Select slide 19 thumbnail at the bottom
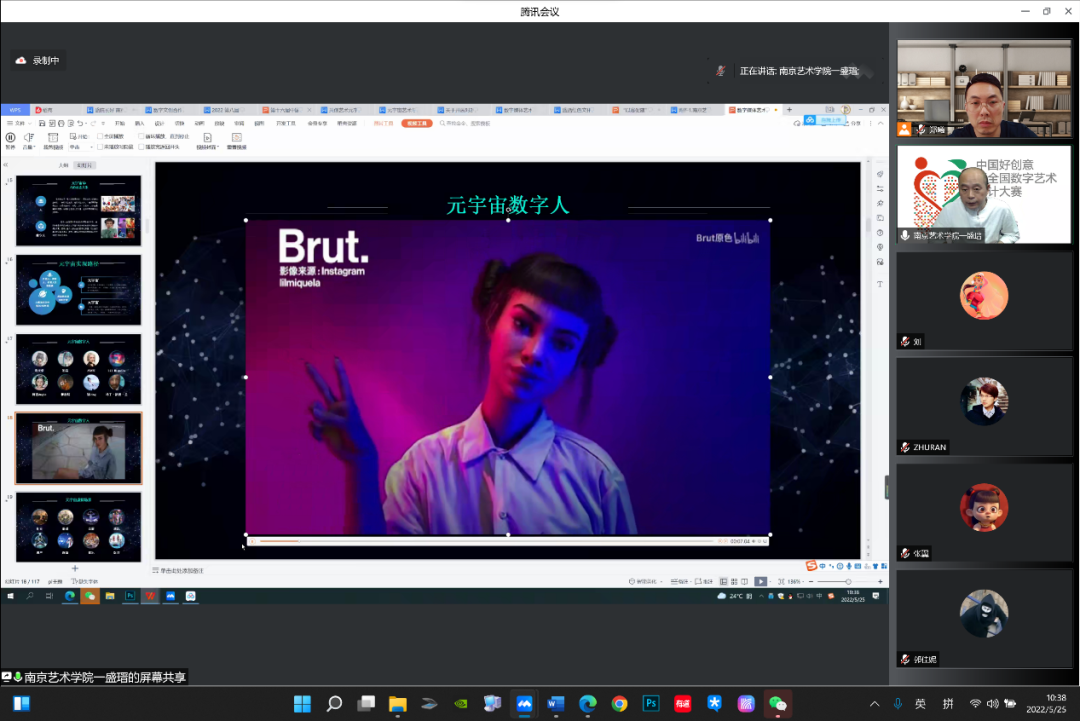 [x=79, y=527]
